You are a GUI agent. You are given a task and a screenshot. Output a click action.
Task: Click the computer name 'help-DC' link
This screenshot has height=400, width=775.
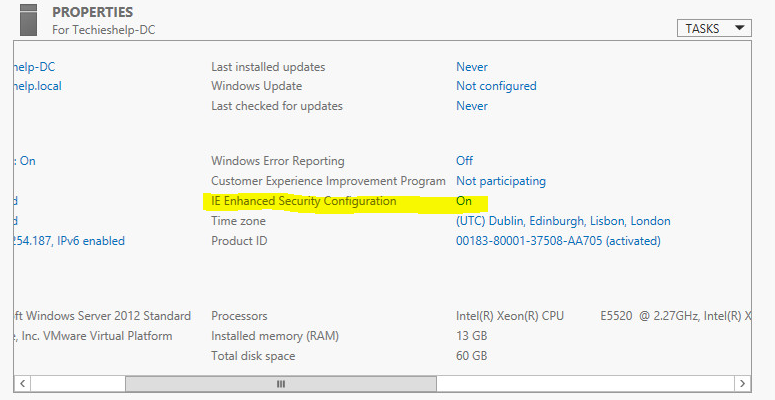pos(35,67)
